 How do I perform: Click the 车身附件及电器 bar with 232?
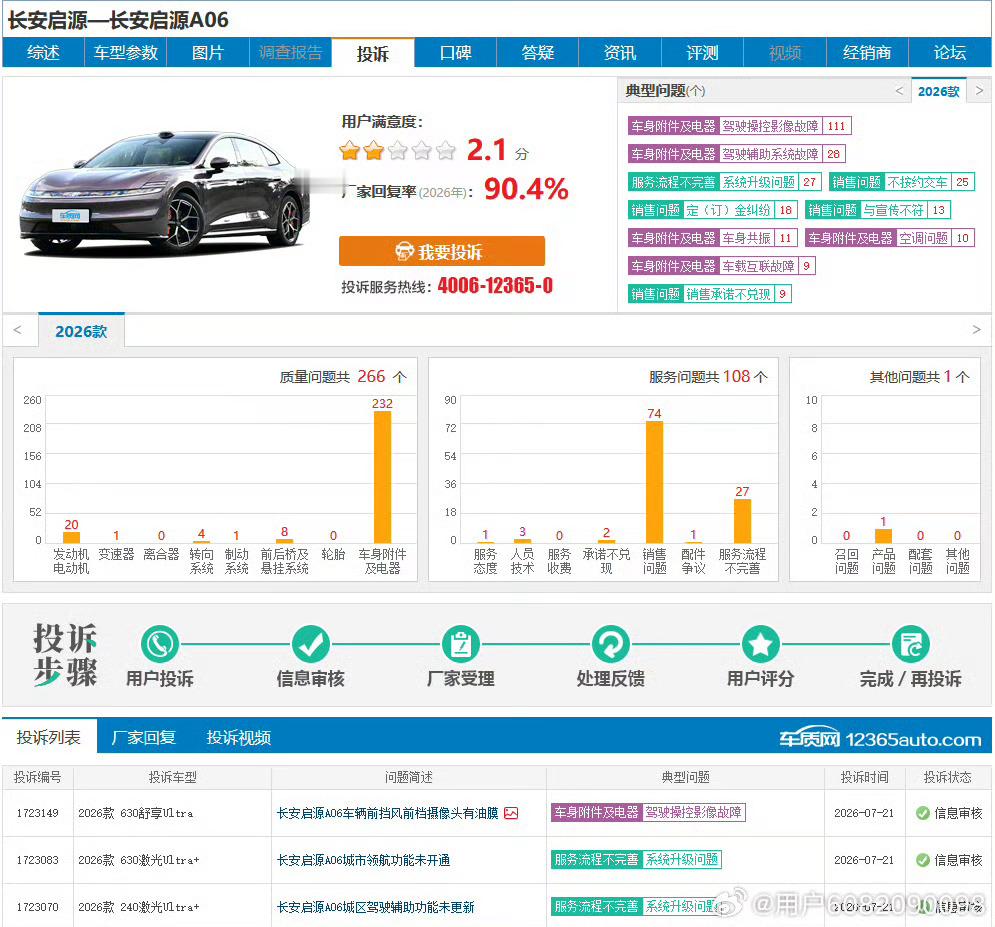point(382,477)
